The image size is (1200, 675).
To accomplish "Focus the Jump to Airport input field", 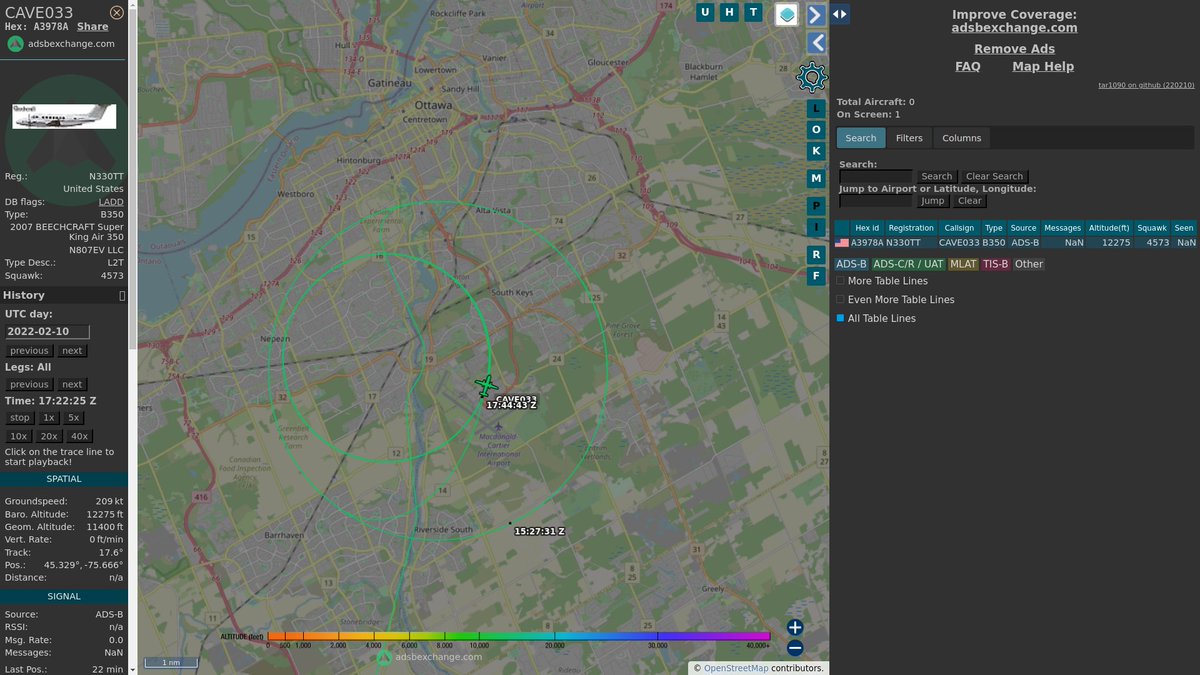I will (x=876, y=201).
